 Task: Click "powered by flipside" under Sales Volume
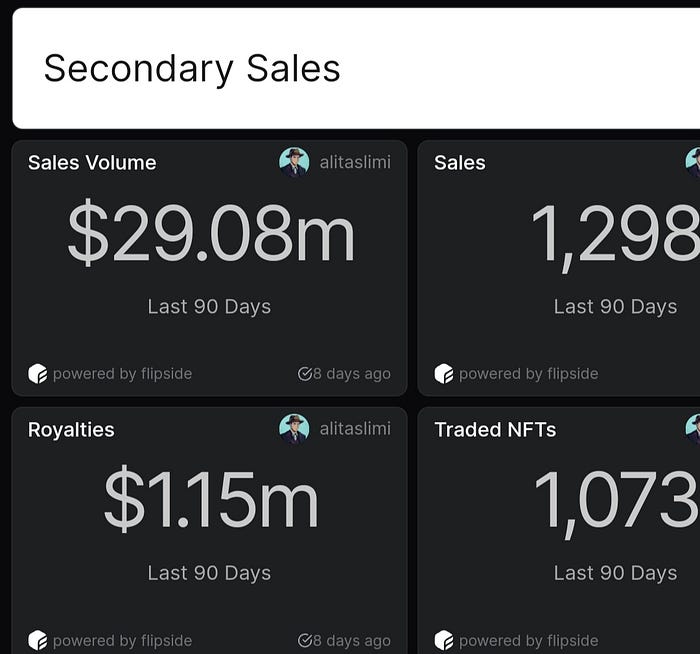(122, 374)
